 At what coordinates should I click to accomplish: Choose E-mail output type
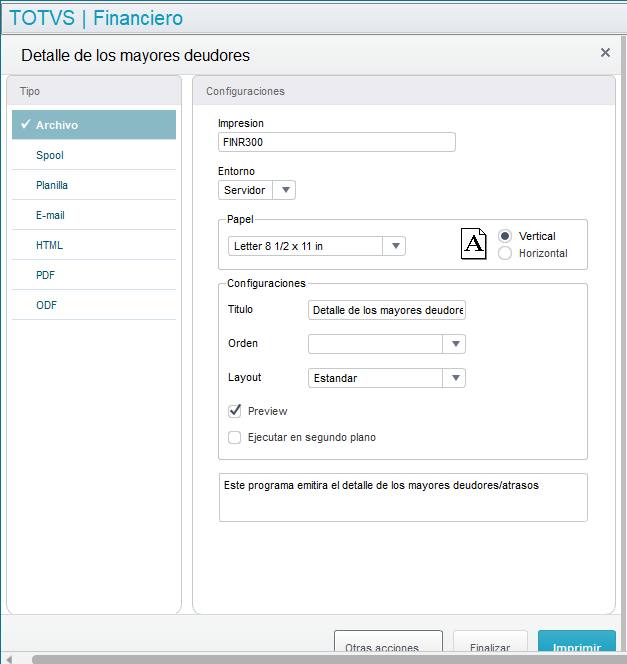pos(94,215)
